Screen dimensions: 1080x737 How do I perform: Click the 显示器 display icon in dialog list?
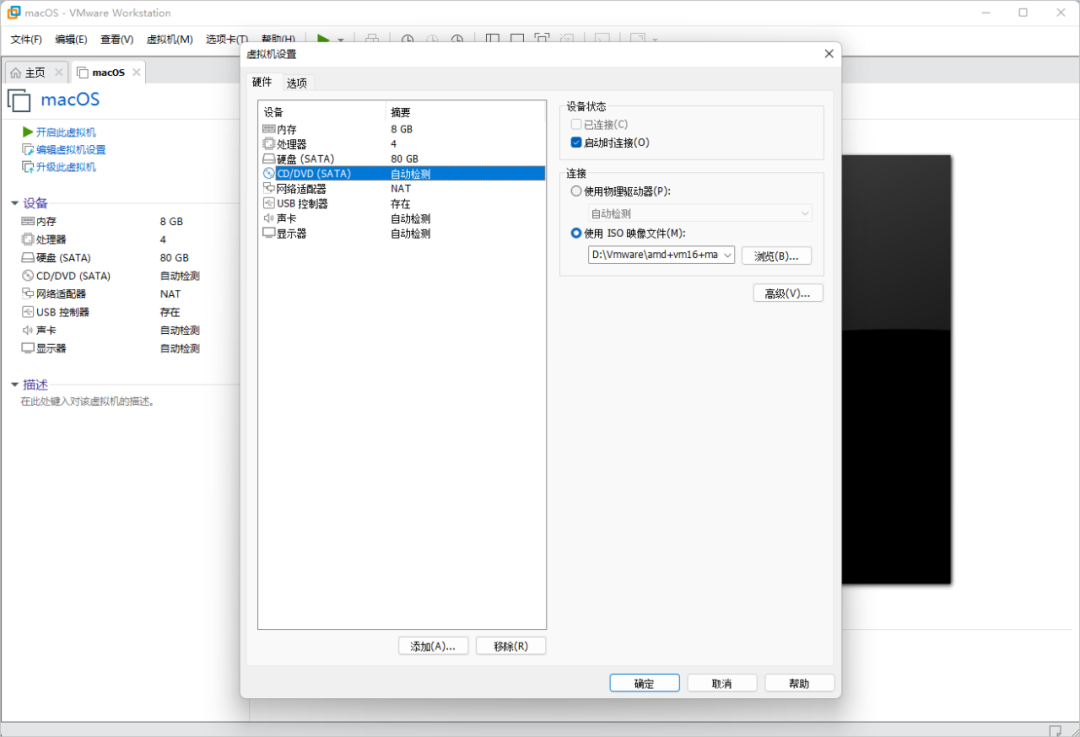click(268, 233)
